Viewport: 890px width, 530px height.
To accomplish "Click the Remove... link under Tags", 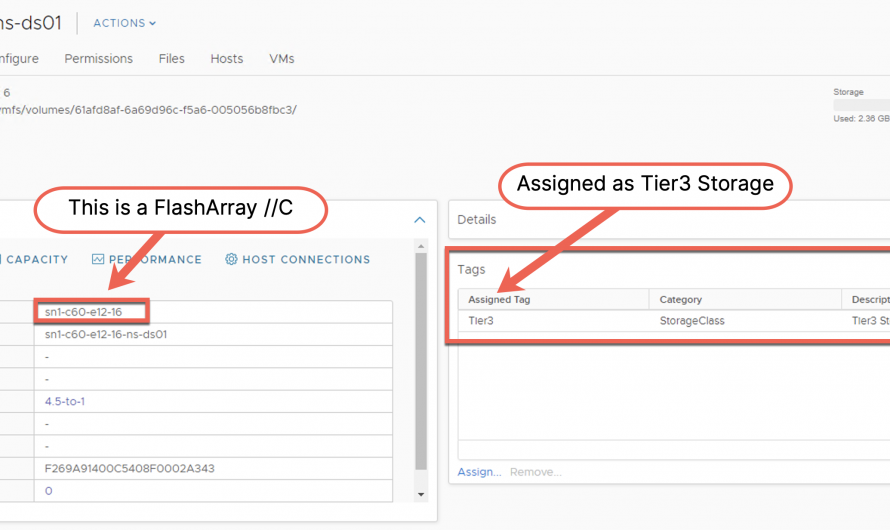I will pos(535,472).
